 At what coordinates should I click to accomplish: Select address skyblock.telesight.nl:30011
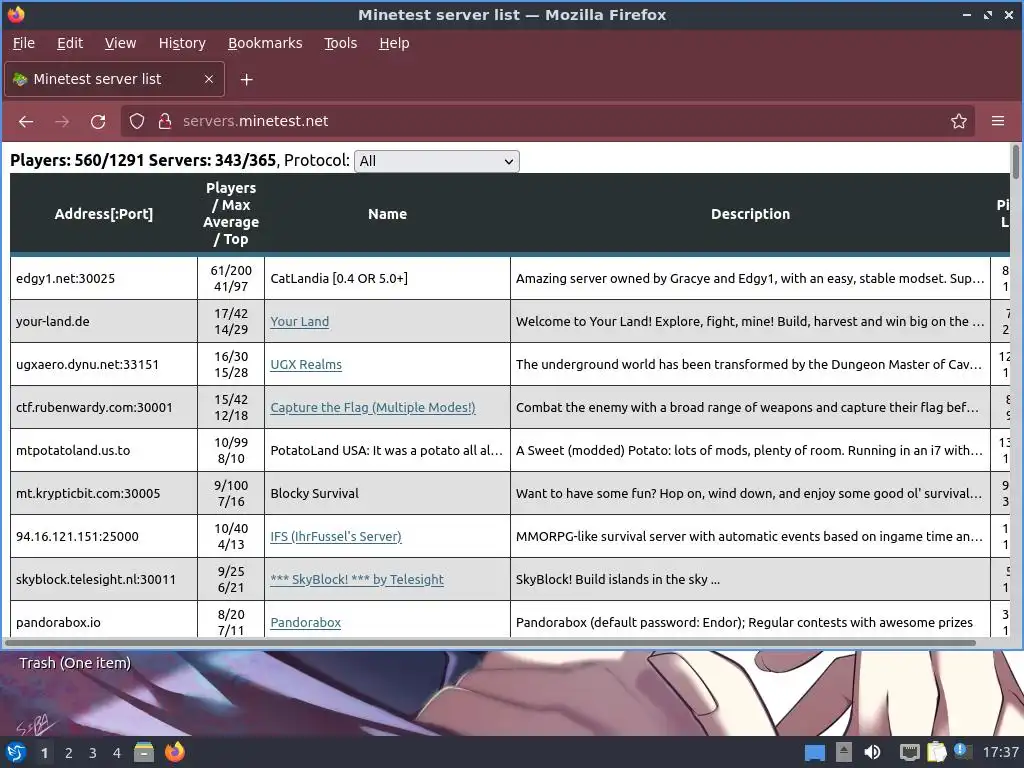(x=96, y=579)
